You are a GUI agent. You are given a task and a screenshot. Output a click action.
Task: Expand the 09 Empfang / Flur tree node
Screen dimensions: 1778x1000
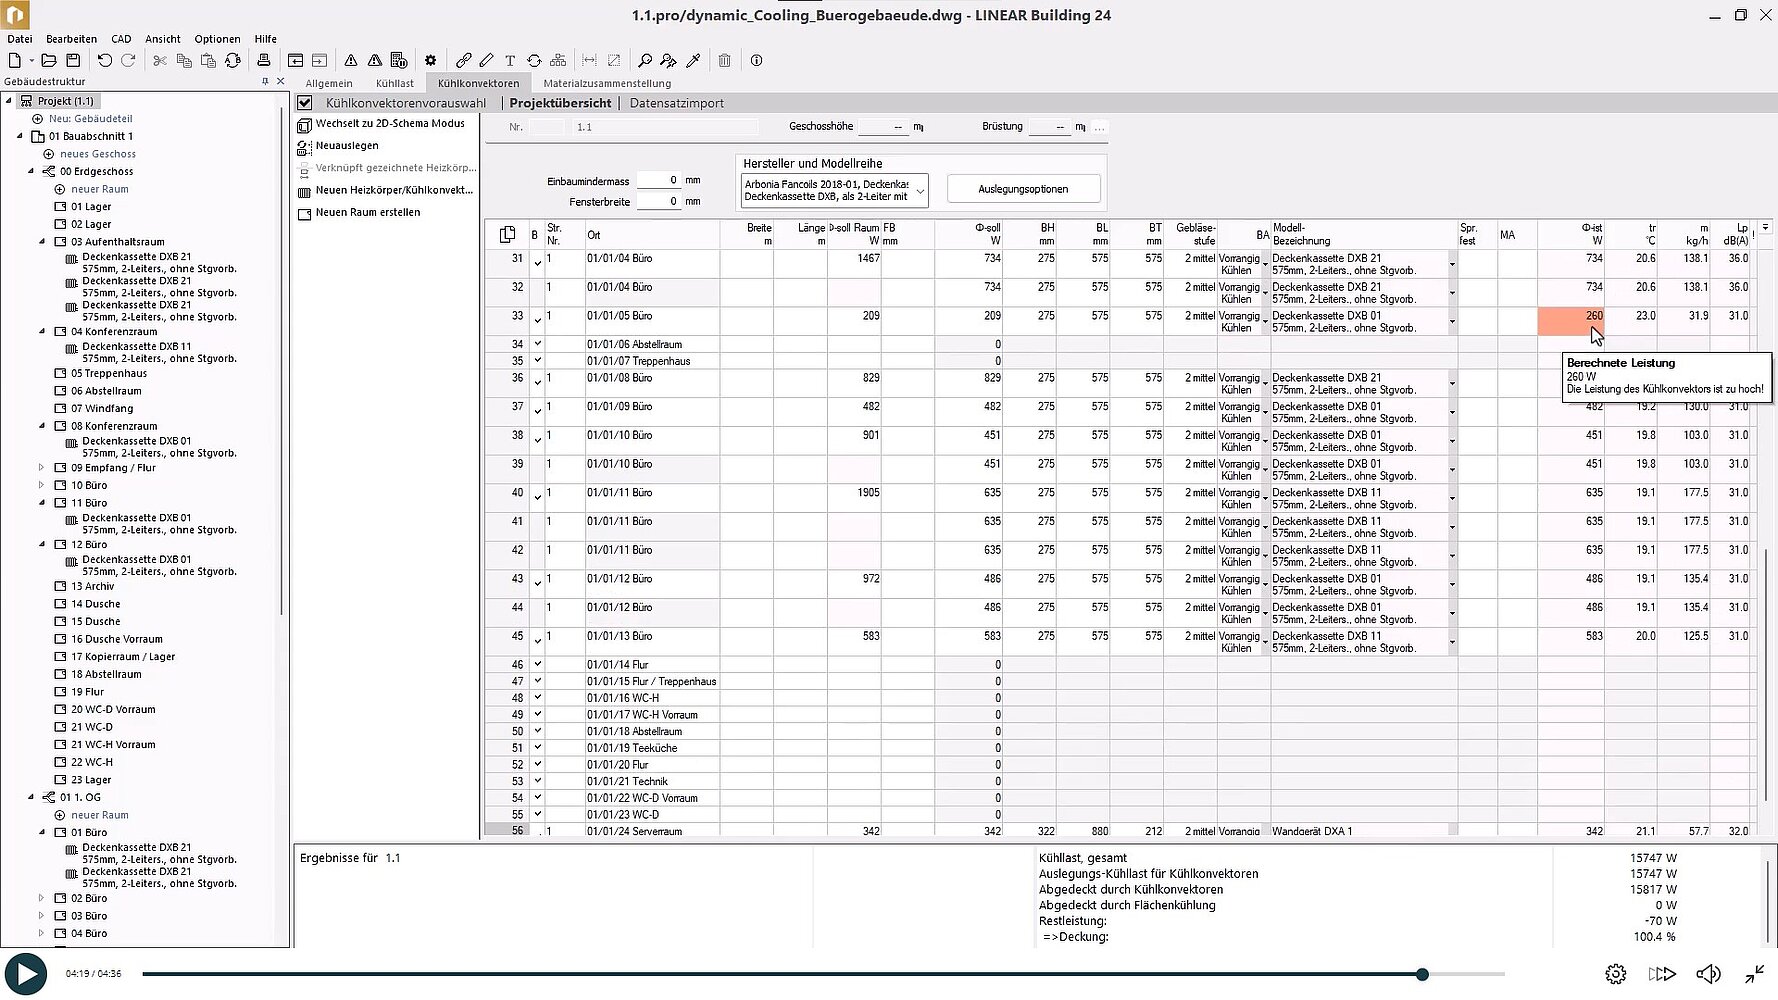[41, 468]
